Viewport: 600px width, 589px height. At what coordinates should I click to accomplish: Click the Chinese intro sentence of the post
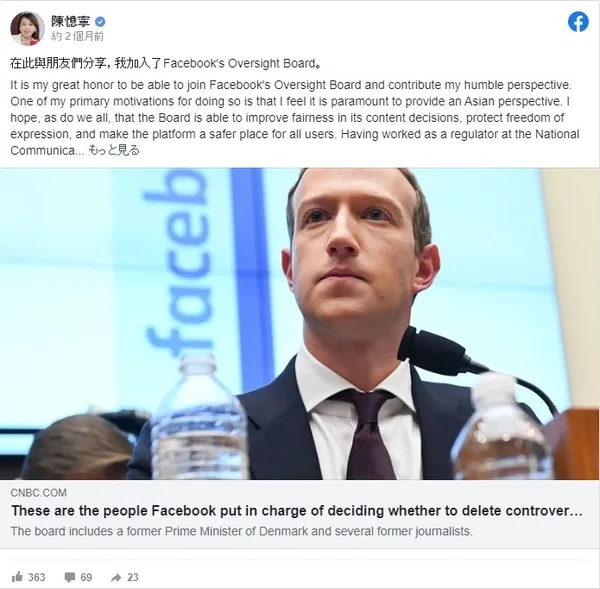(166, 63)
